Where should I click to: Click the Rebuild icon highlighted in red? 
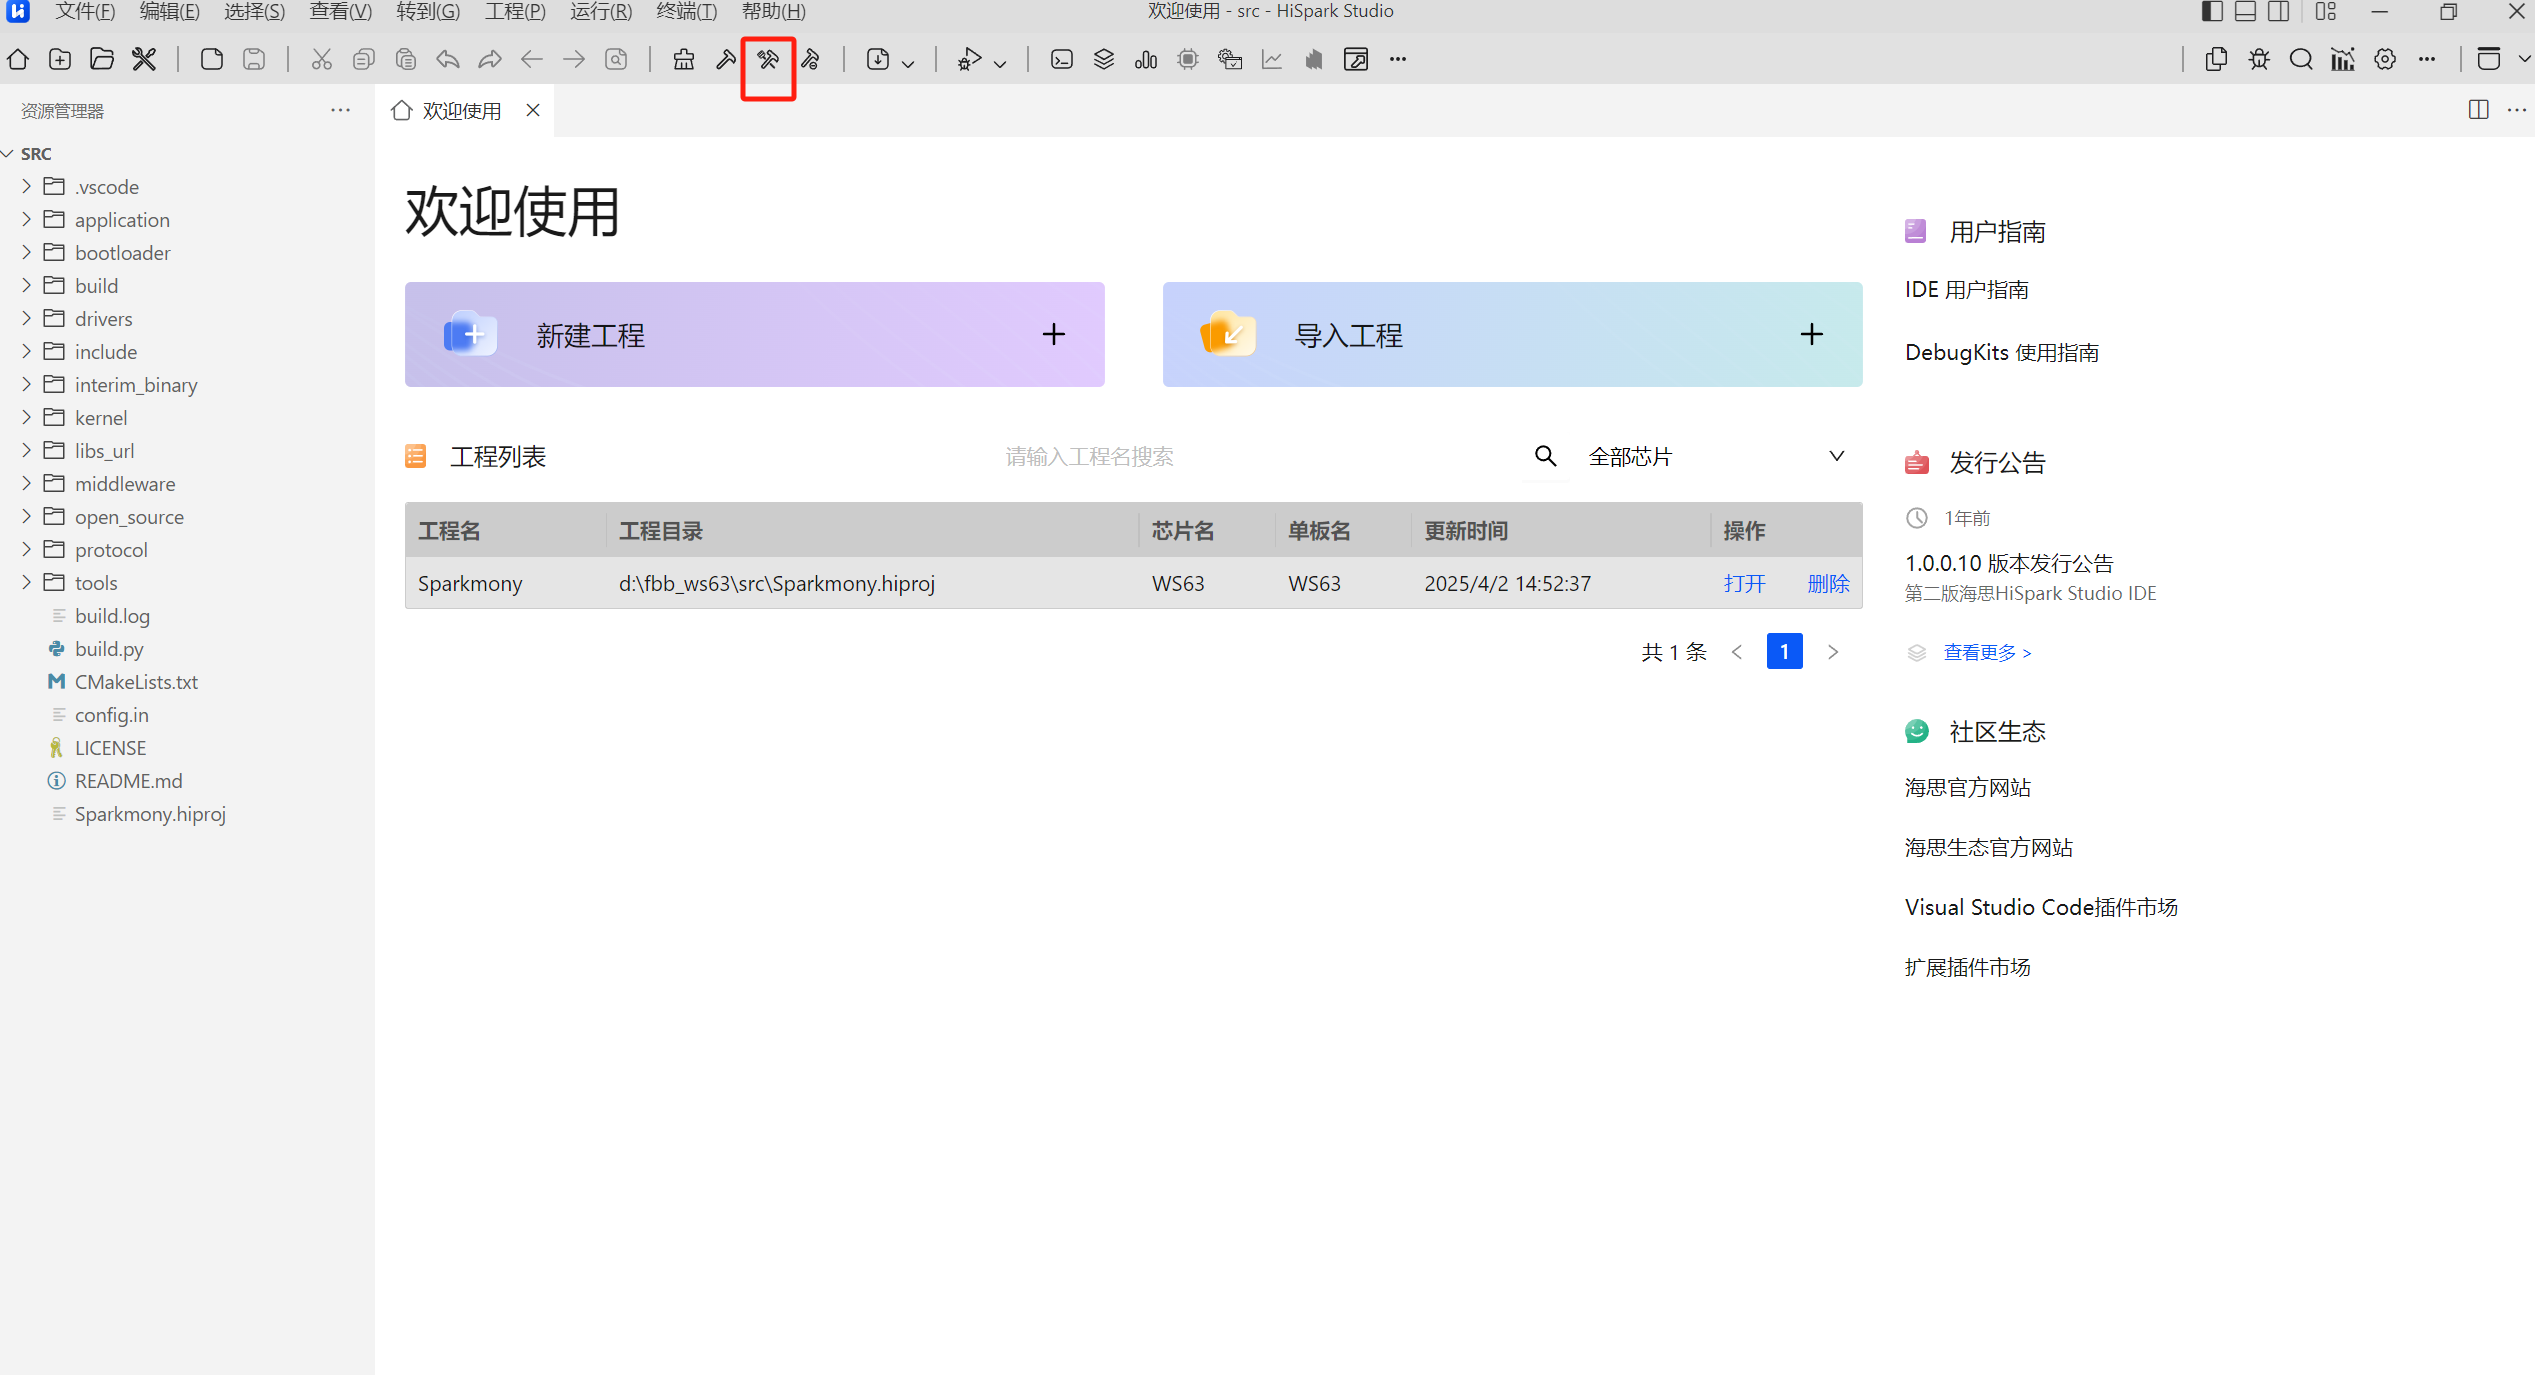click(x=768, y=60)
